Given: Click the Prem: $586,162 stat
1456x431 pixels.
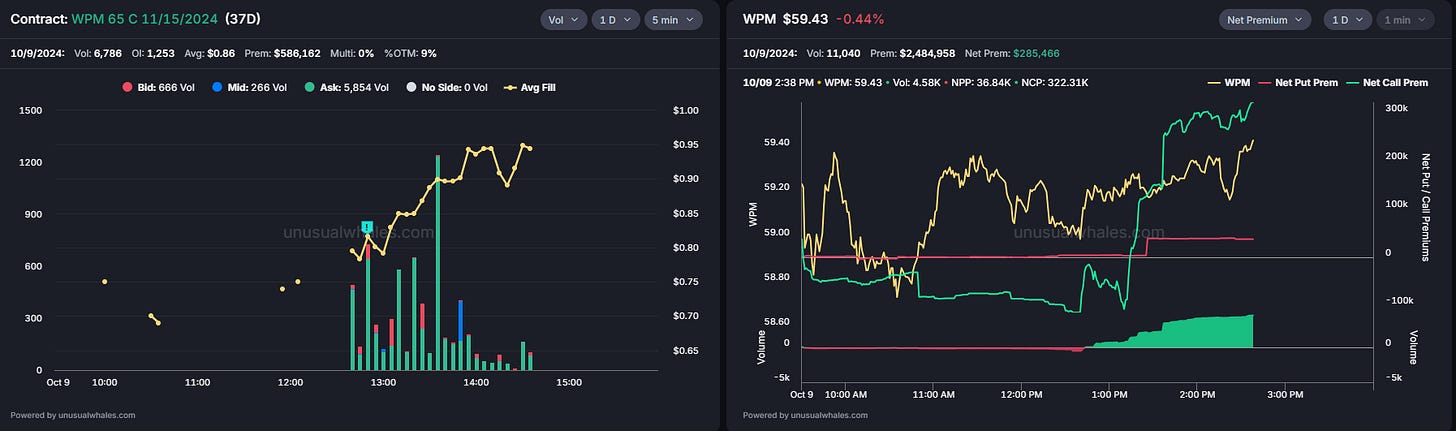Looking at the screenshot, I should tap(281, 53).
